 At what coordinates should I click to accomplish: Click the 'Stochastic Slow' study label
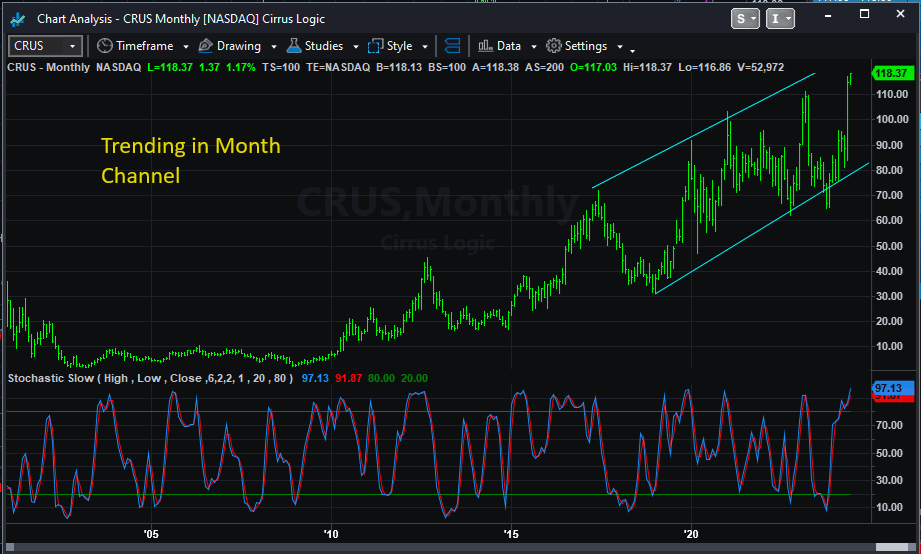click(51, 378)
